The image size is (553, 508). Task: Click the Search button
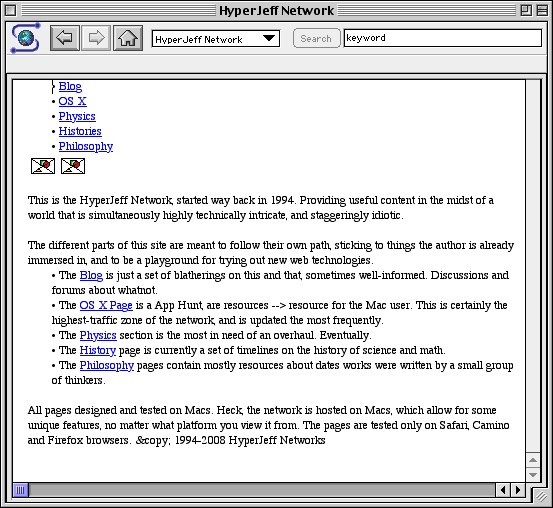coord(316,38)
